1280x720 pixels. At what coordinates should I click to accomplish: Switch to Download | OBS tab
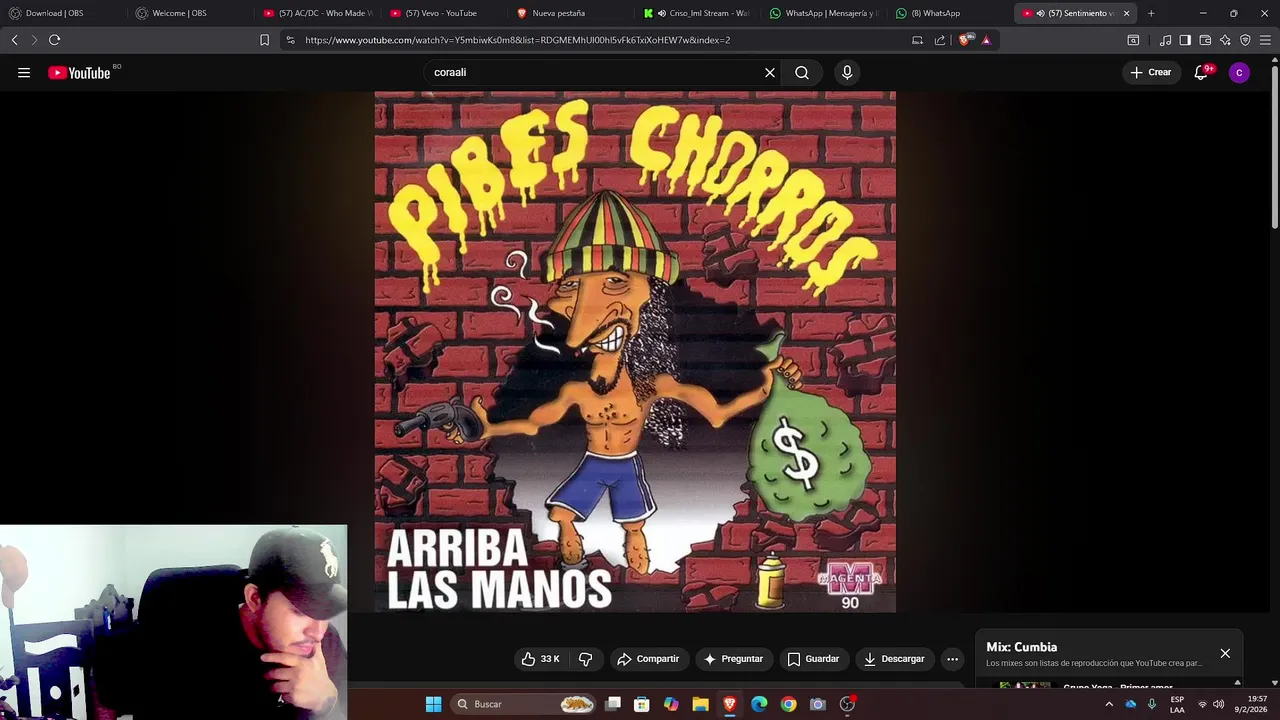[62, 13]
